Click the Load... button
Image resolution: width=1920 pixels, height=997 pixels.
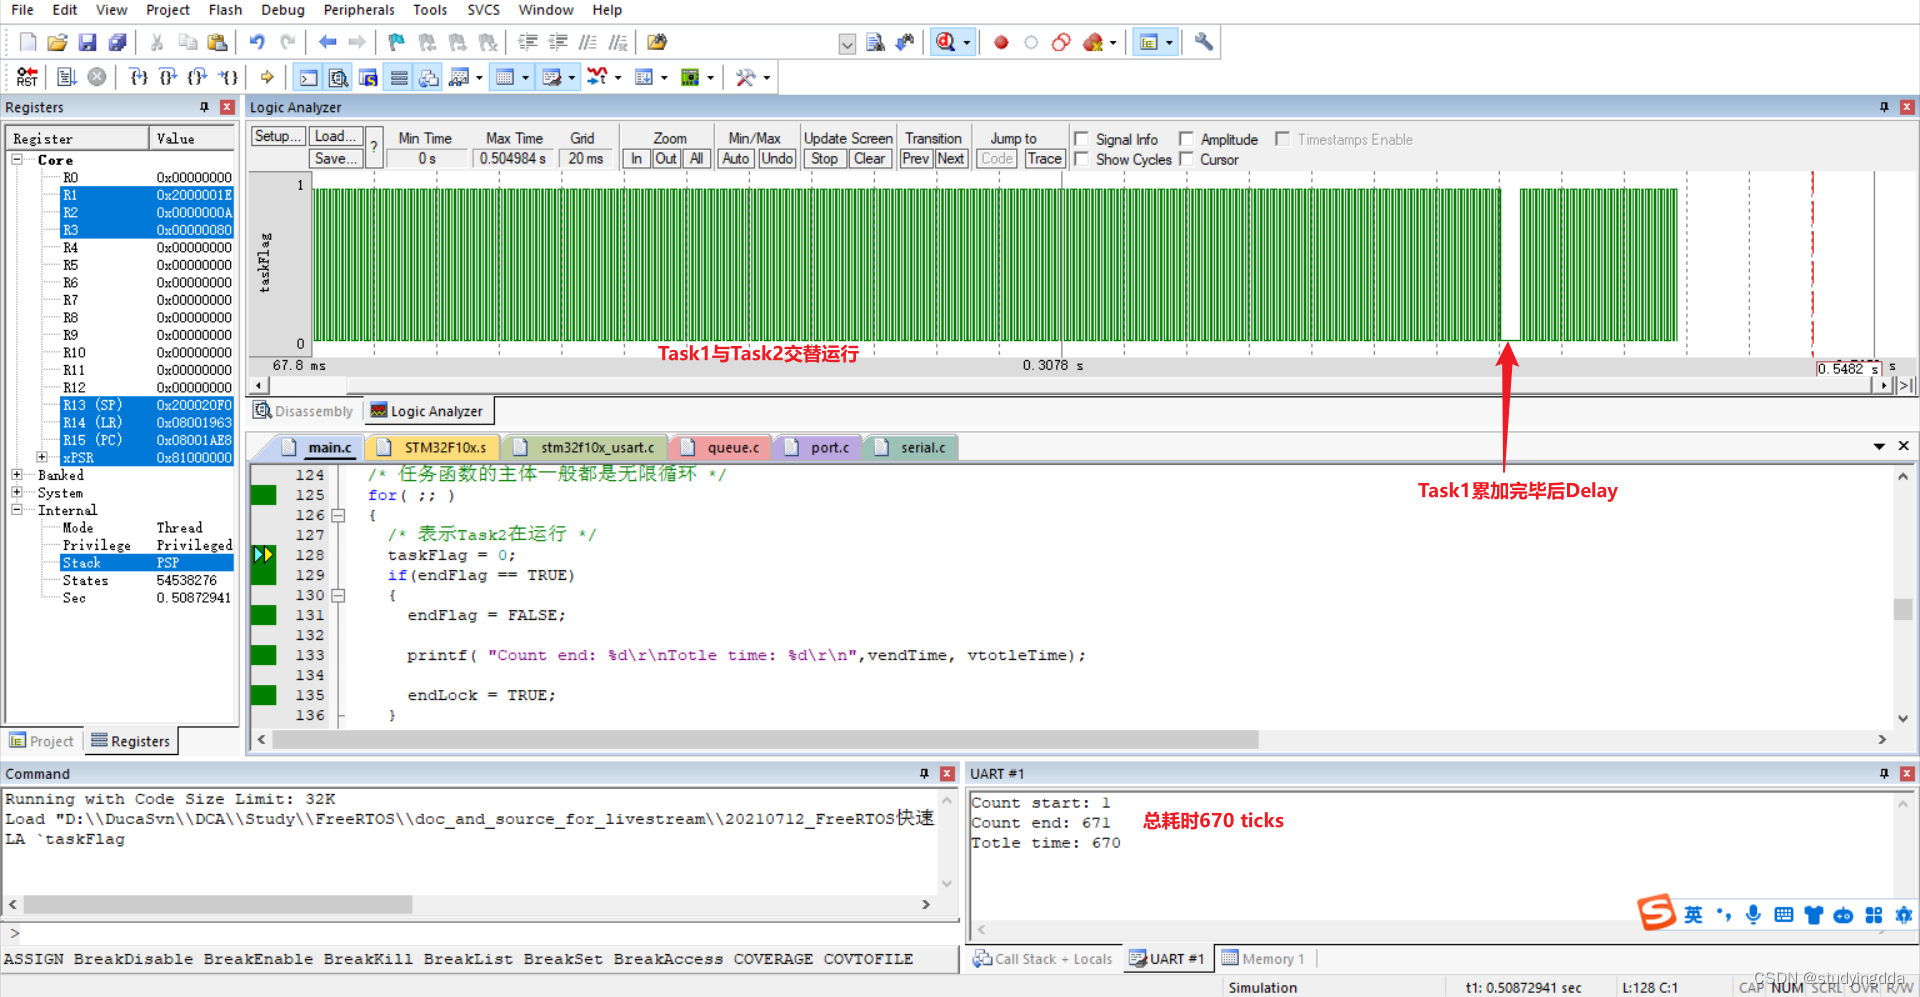point(336,137)
